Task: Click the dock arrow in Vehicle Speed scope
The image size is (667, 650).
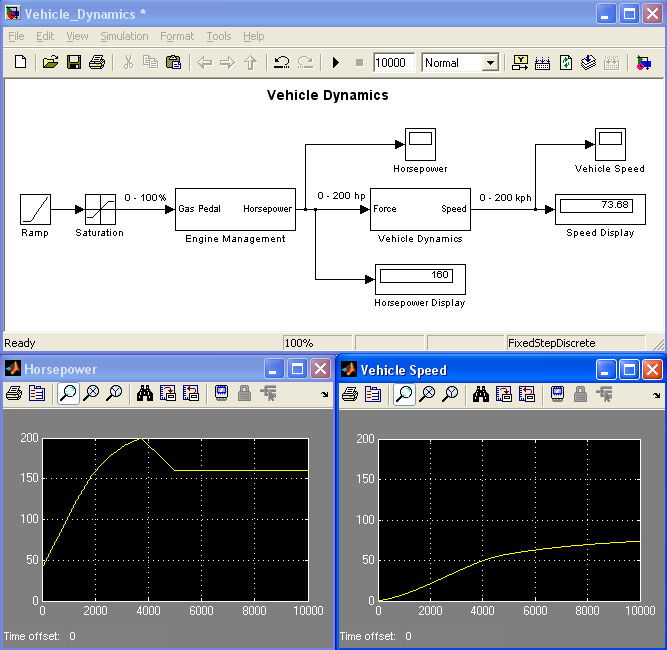Action: tap(657, 396)
